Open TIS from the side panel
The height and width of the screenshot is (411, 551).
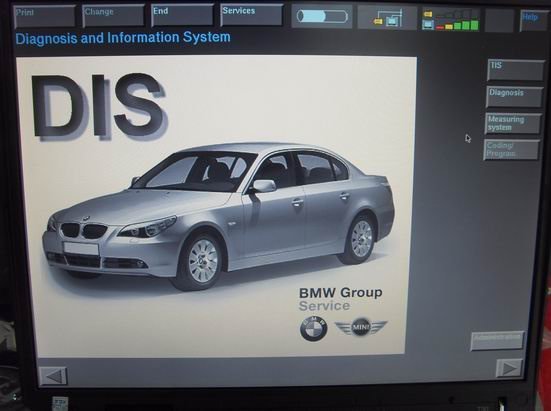coord(516,70)
